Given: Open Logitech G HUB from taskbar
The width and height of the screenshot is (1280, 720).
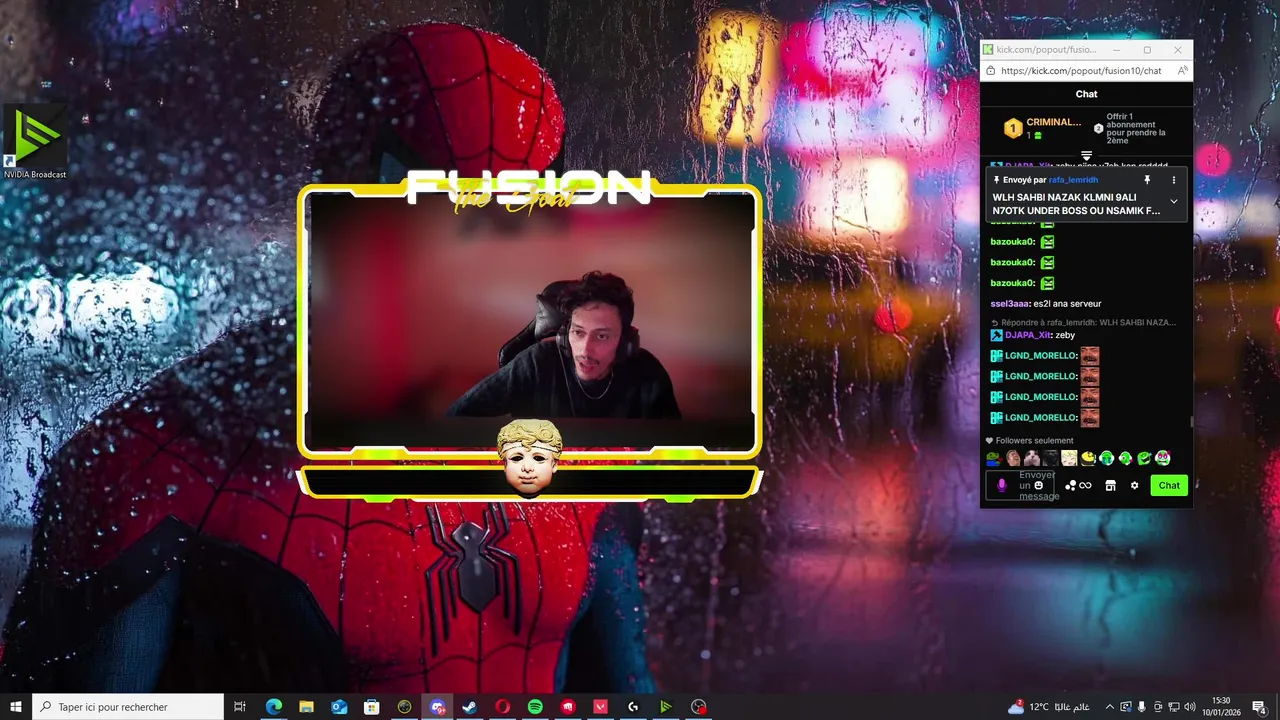Looking at the screenshot, I should [x=633, y=707].
